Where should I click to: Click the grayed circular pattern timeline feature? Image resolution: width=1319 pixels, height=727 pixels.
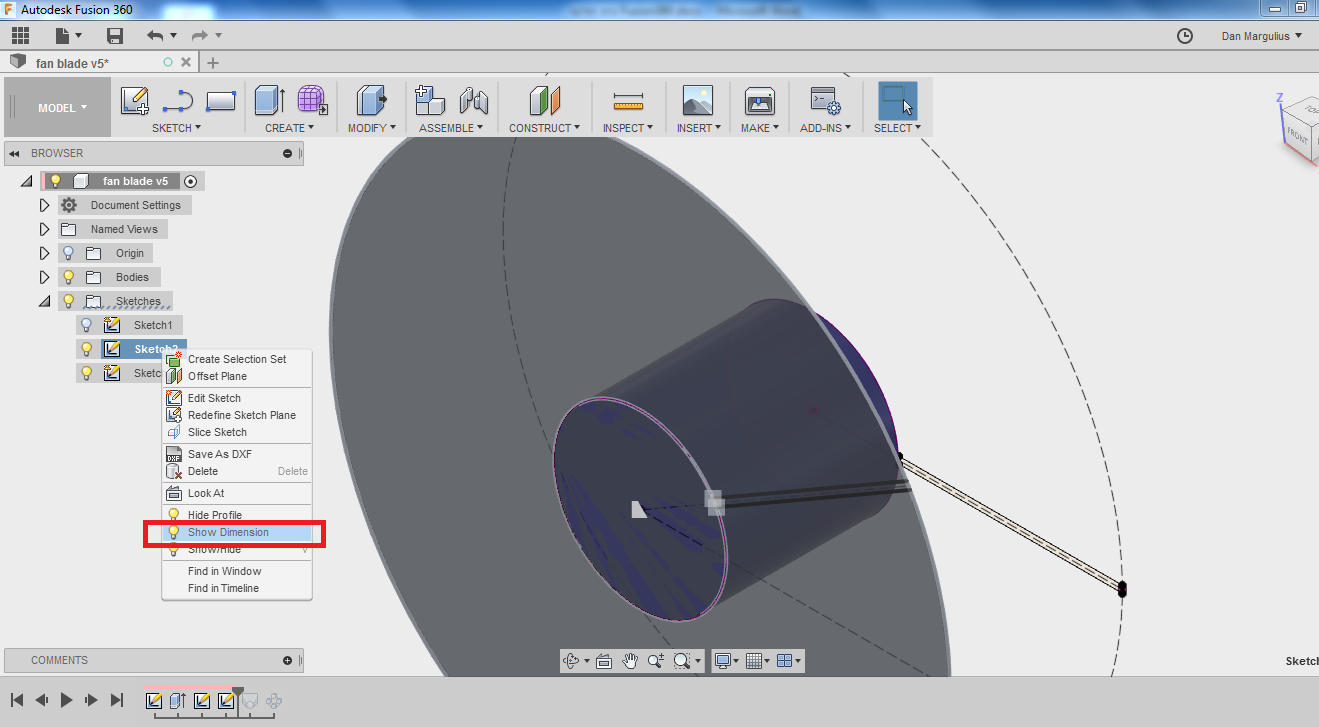coord(274,701)
